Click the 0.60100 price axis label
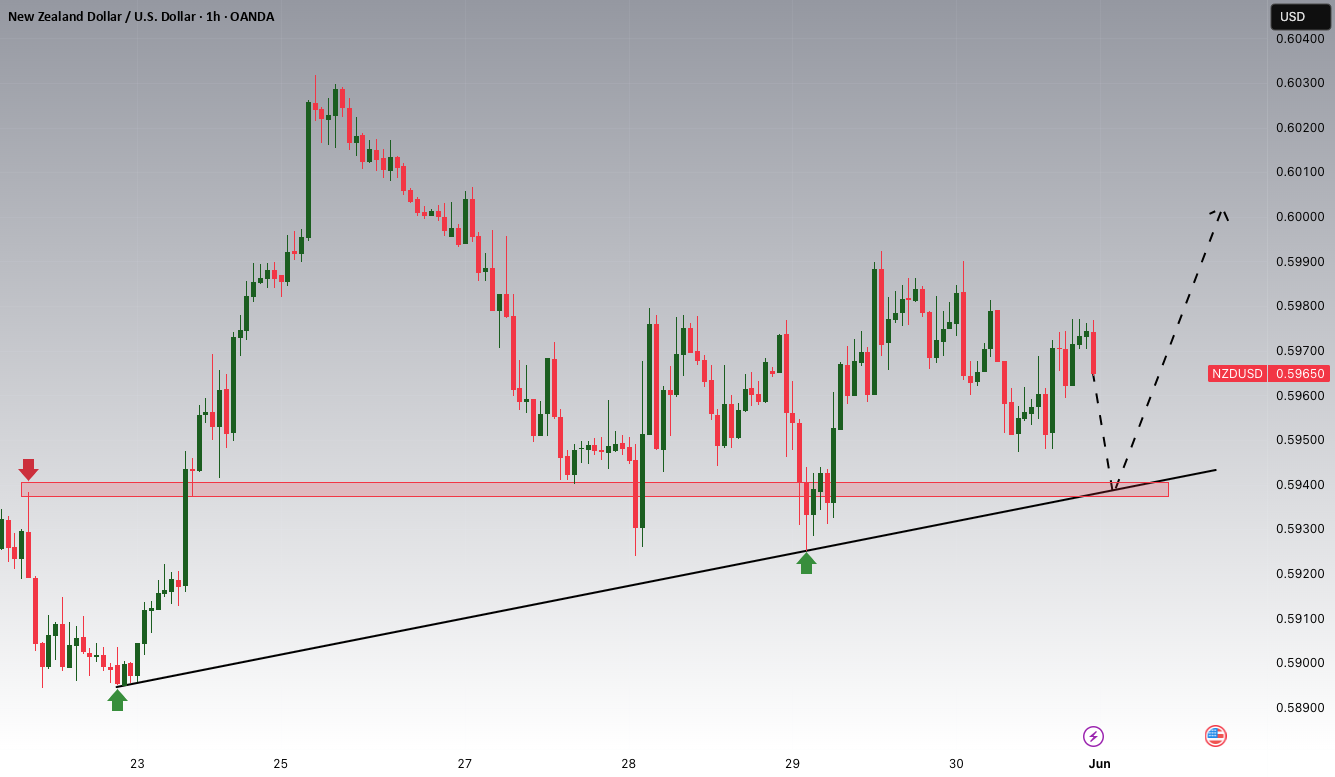The width and height of the screenshot is (1335, 777). [x=1300, y=172]
